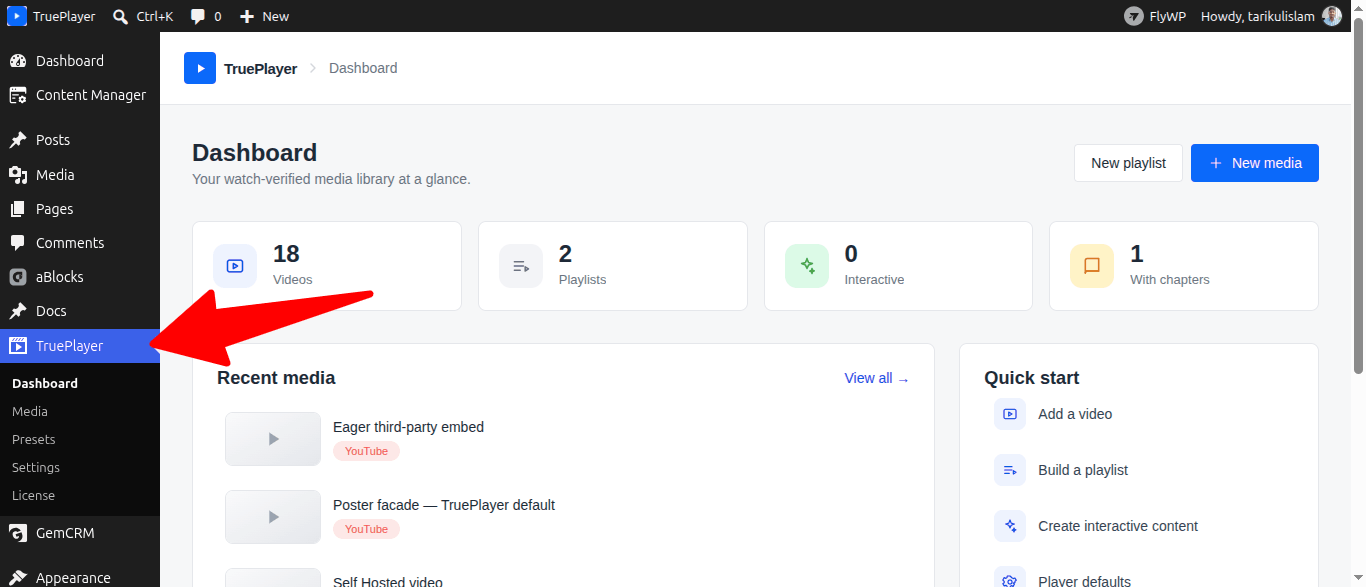Click the blue TruePlayer logo in header
1366x587 pixels.
click(x=200, y=68)
